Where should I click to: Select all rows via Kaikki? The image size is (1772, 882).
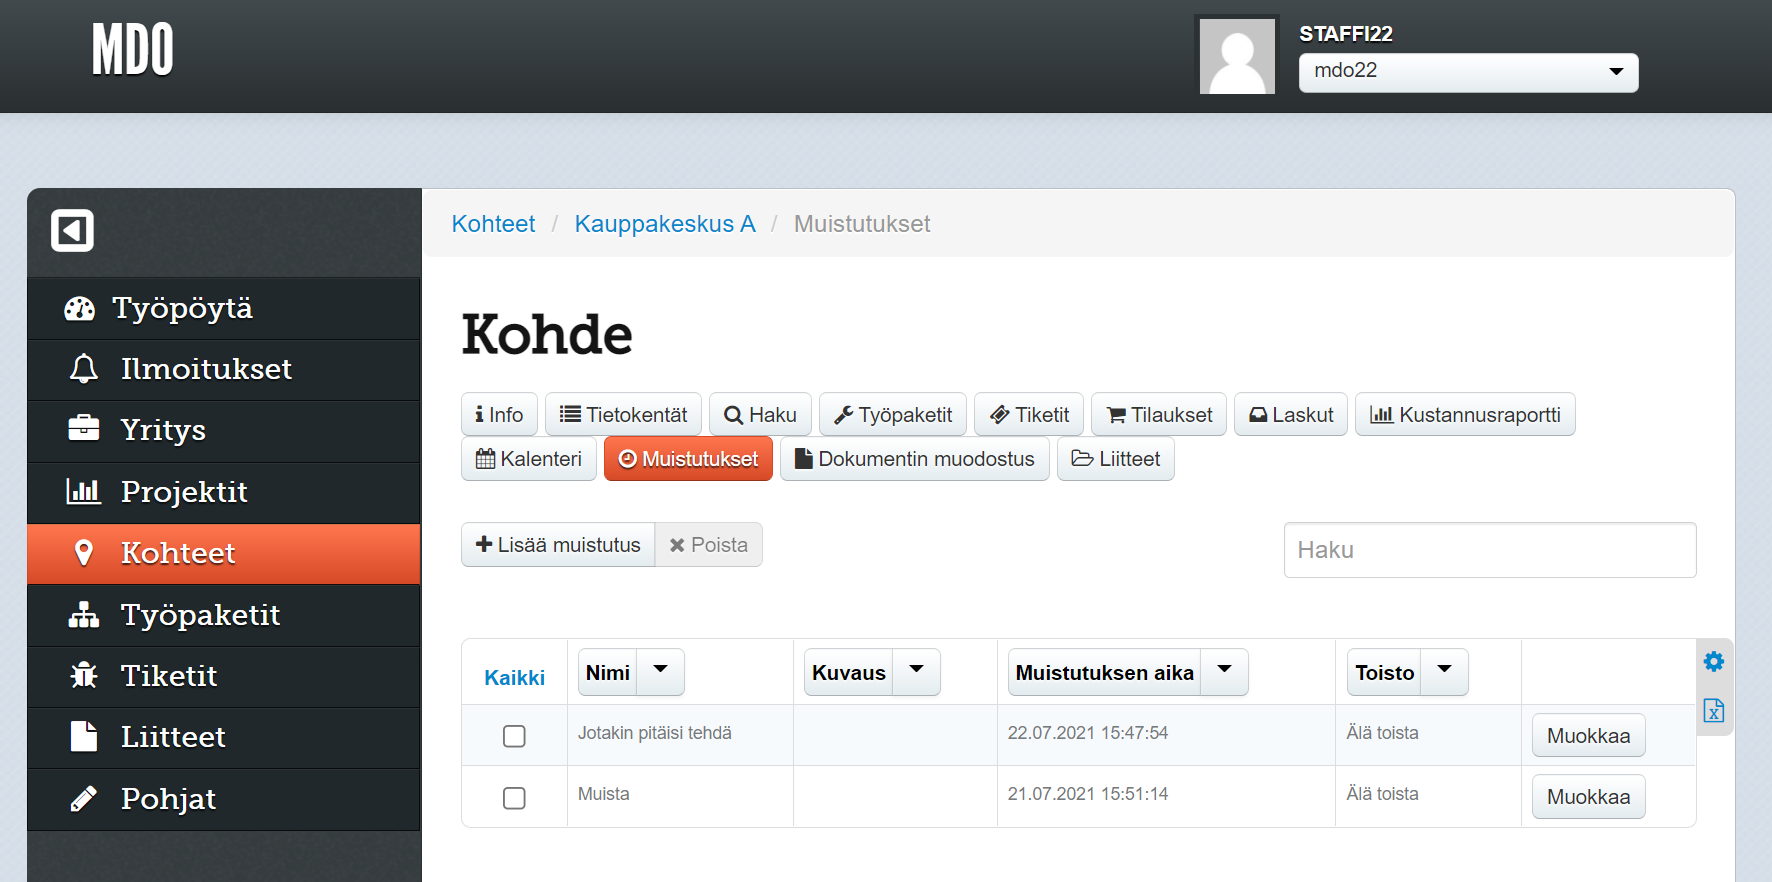514,678
